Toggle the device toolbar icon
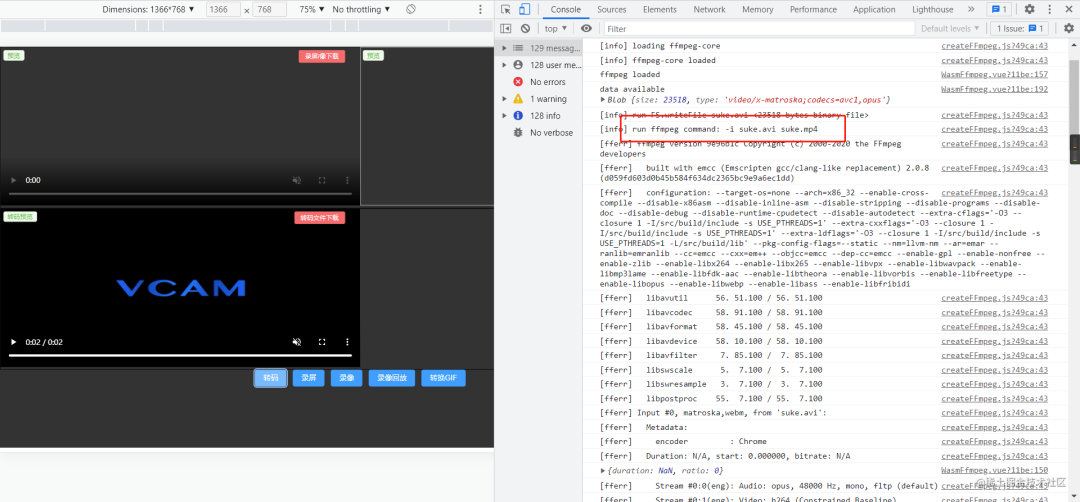The width and height of the screenshot is (1080, 502). (524, 10)
